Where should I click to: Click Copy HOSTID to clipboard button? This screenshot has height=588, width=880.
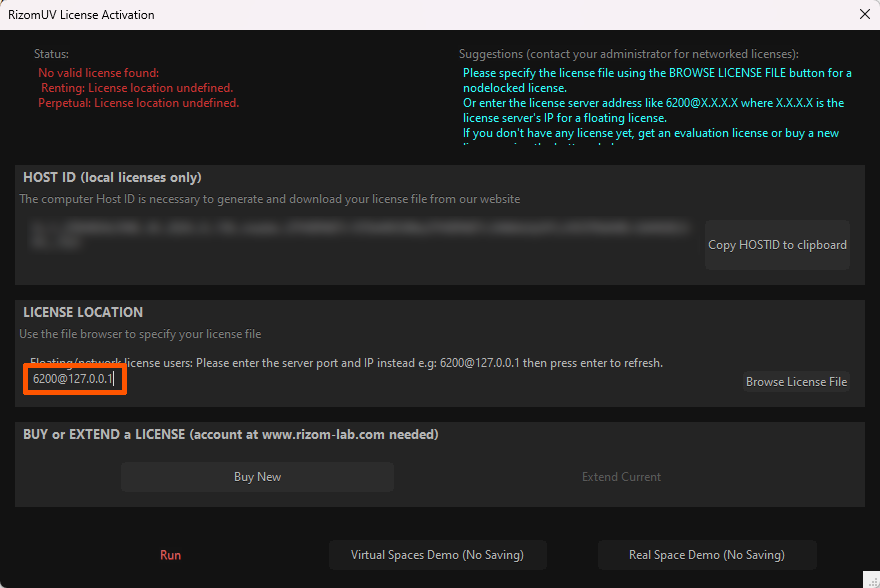tap(777, 245)
